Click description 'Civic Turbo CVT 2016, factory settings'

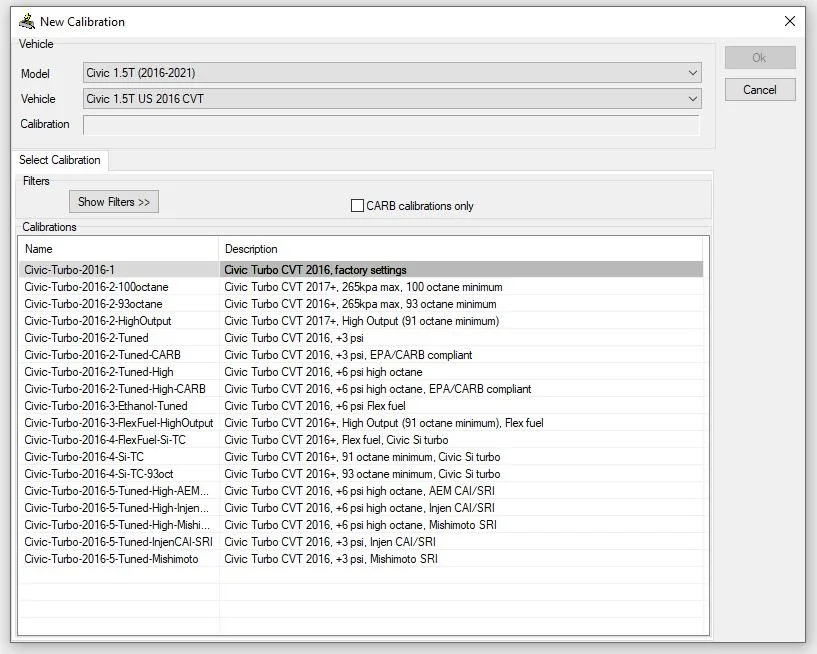[x=315, y=270]
